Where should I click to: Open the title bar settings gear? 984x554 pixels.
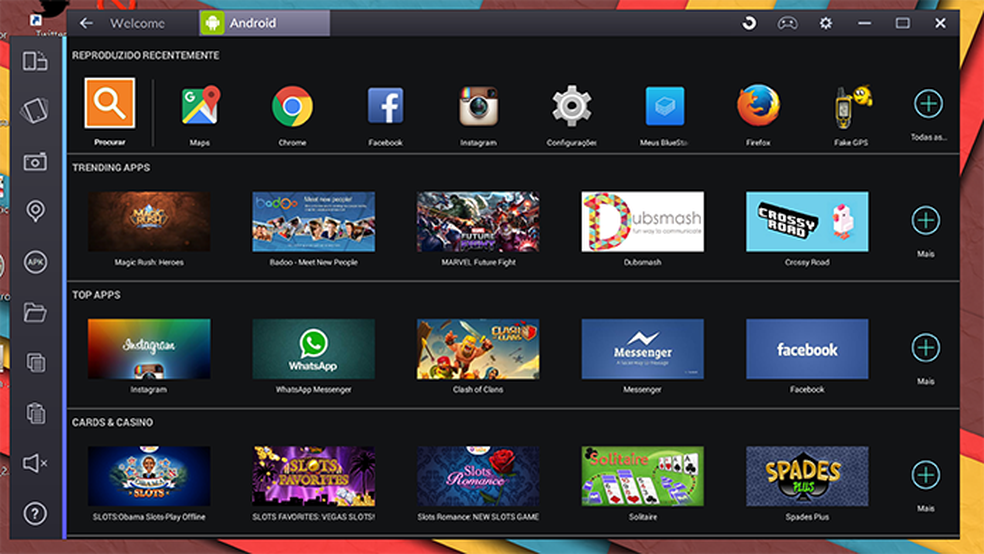[826, 23]
